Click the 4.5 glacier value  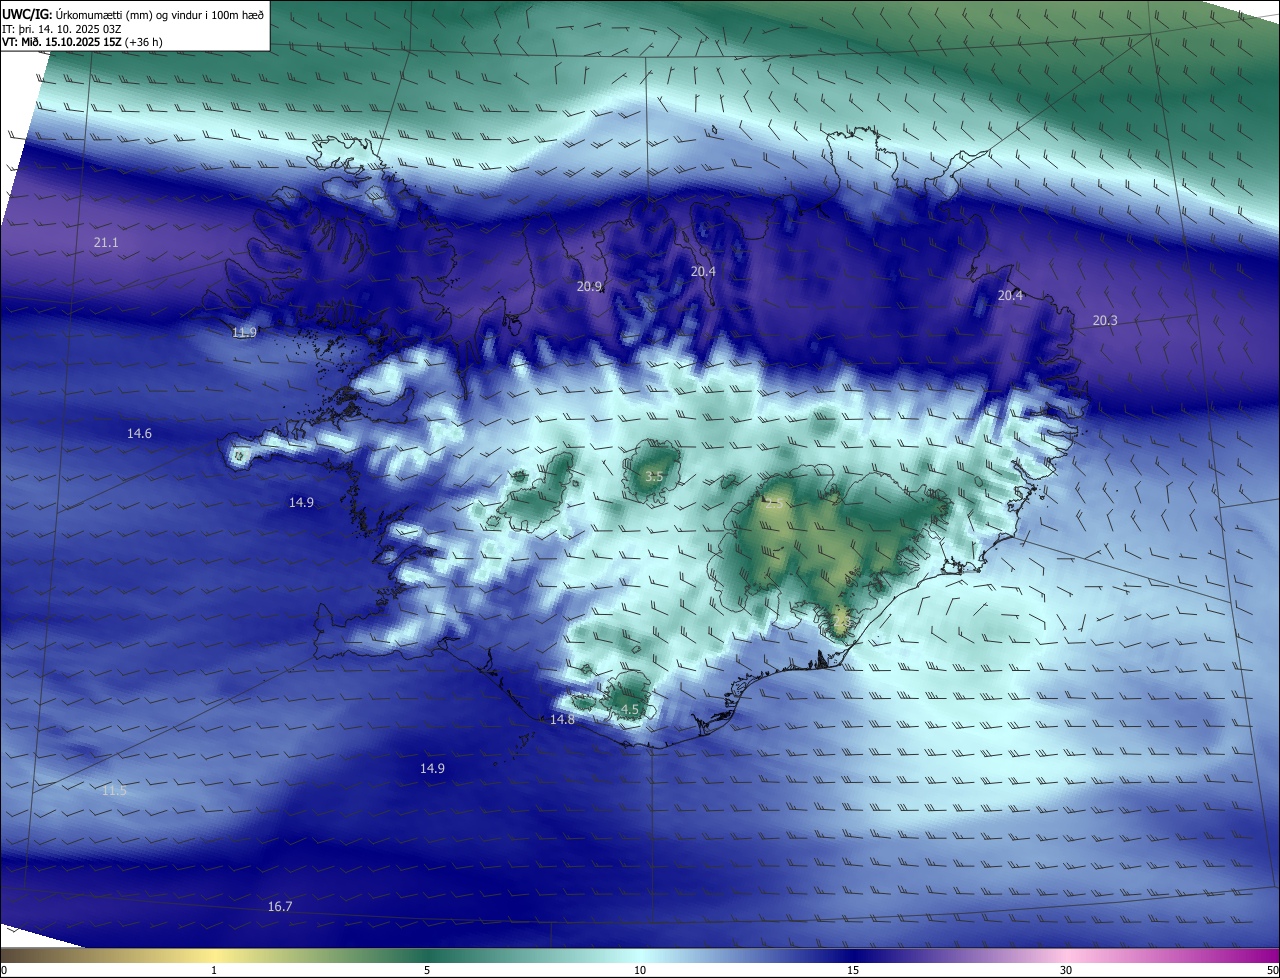pos(630,710)
